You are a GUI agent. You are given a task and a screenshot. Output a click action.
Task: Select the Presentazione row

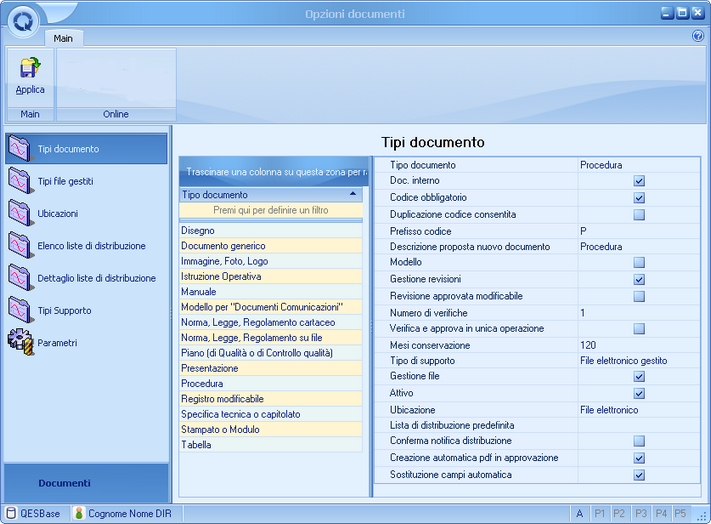tap(271, 368)
